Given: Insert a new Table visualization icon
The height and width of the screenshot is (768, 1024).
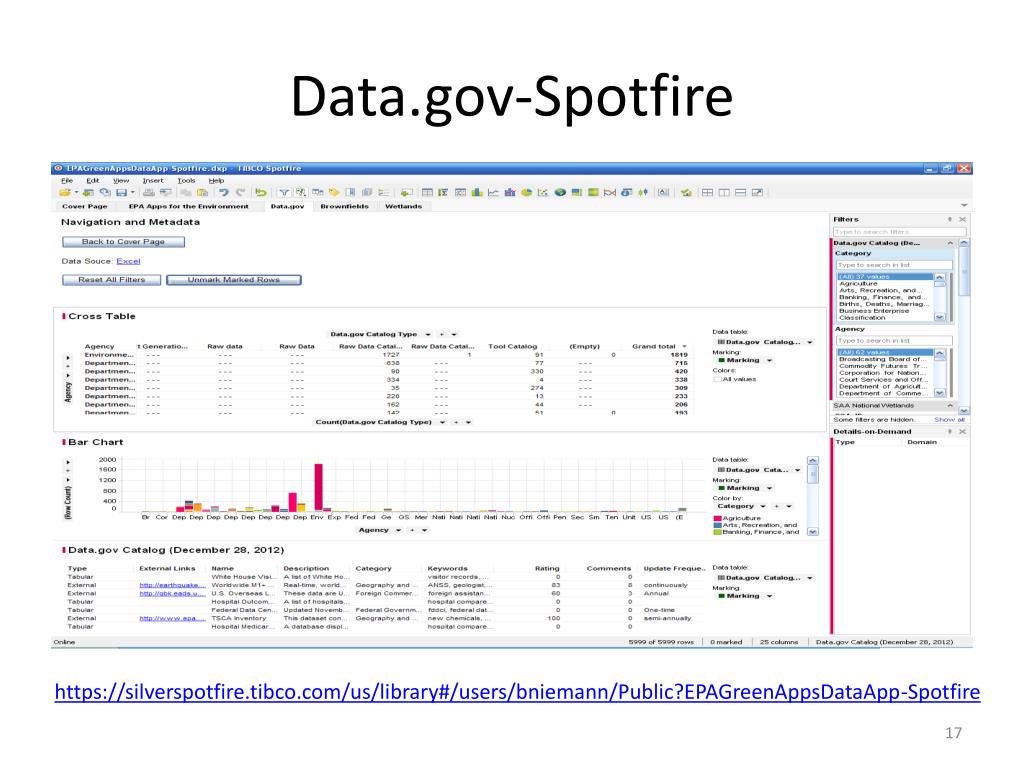Looking at the screenshot, I should (427, 193).
